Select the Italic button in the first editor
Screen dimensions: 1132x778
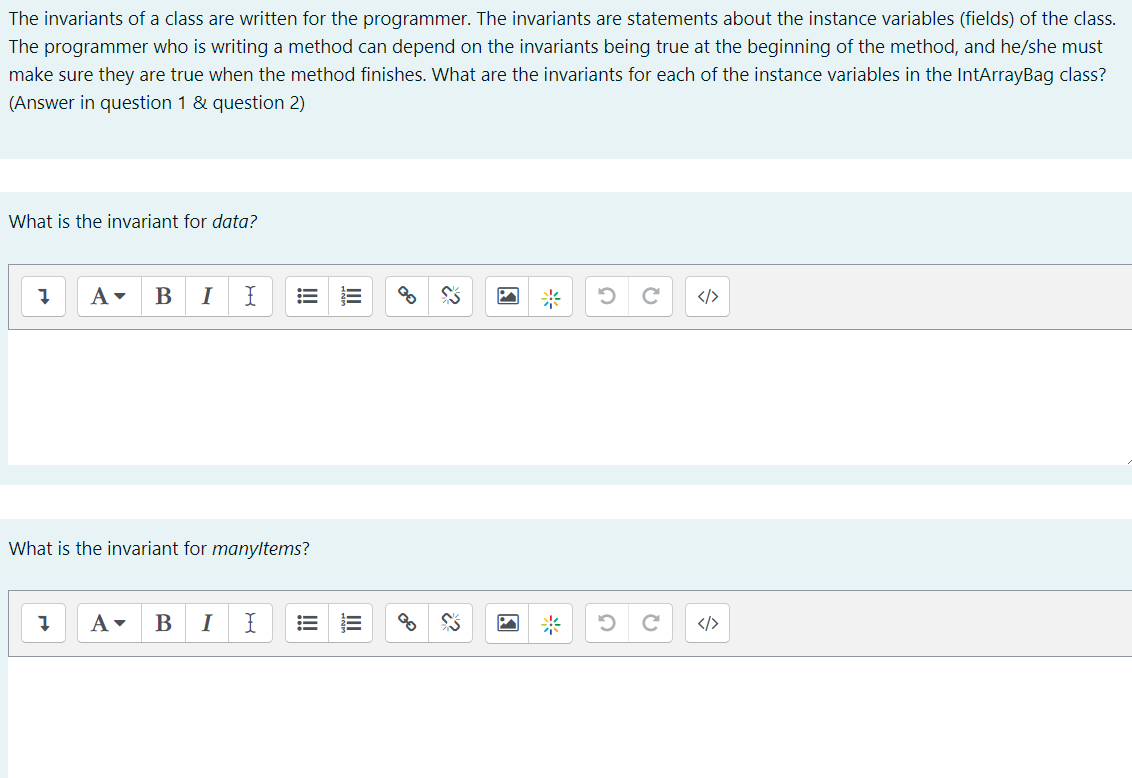pos(207,296)
